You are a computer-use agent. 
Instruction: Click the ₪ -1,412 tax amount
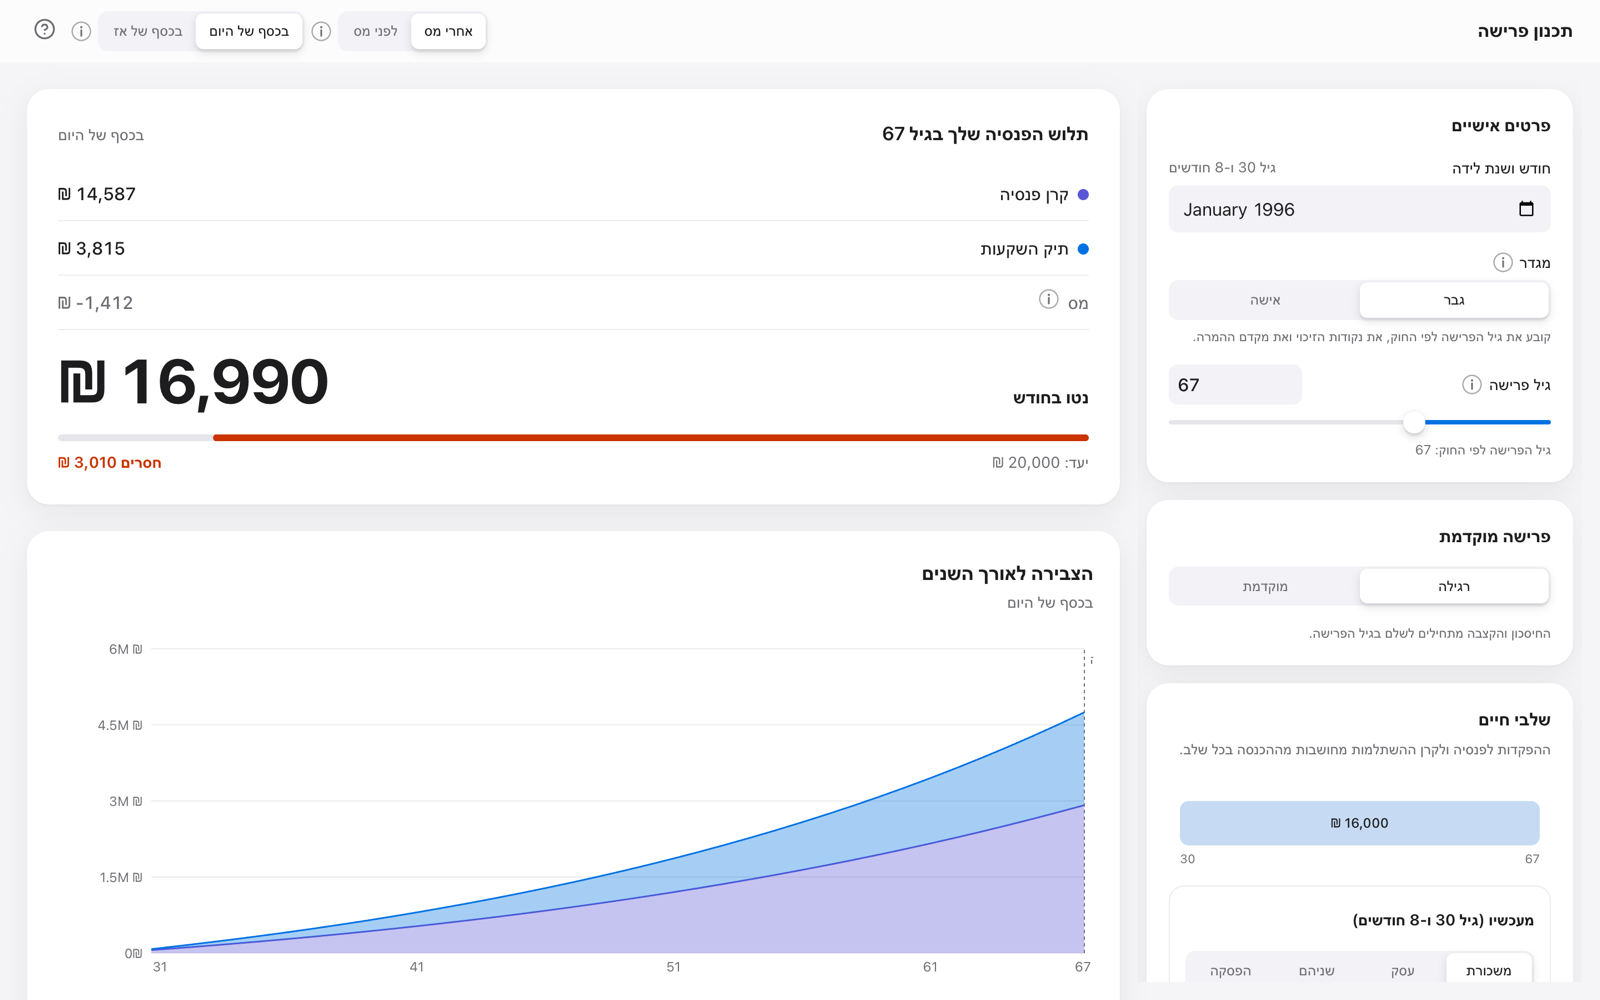(x=95, y=303)
